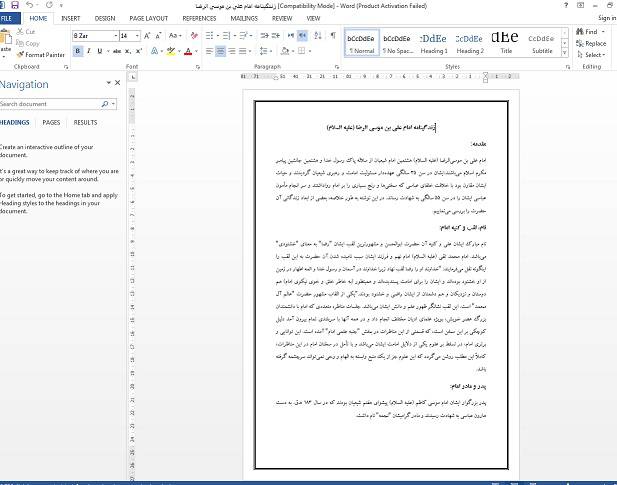617x485 pixels.
Task: Click the Paste clipboard icon
Action: tap(6, 37)
